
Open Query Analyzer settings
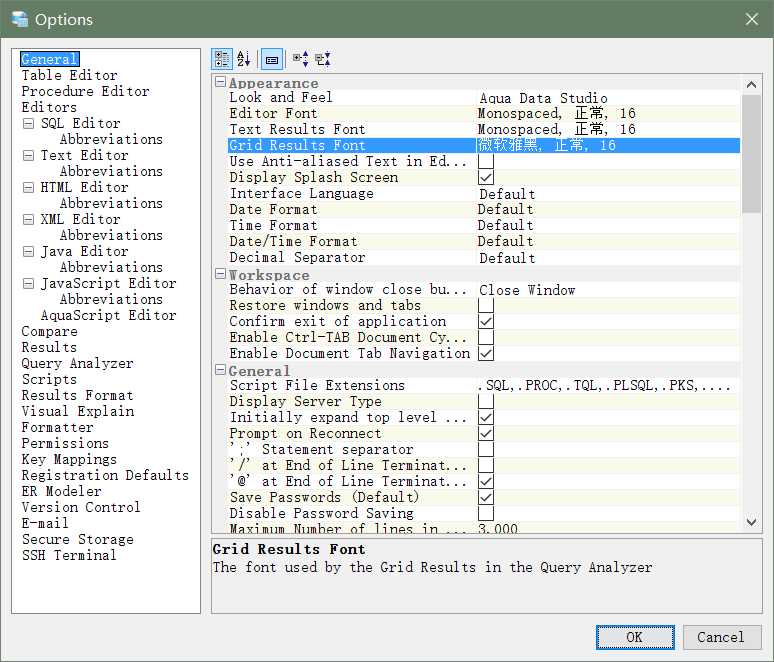point(77,363)
